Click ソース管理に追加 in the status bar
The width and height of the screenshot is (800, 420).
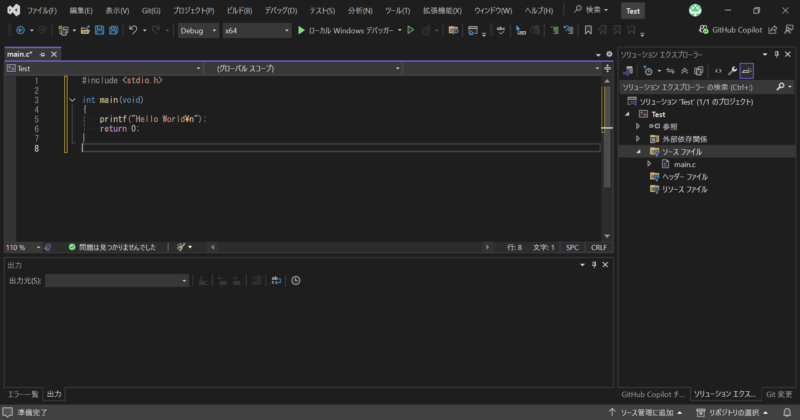click(x=645, y=412)
